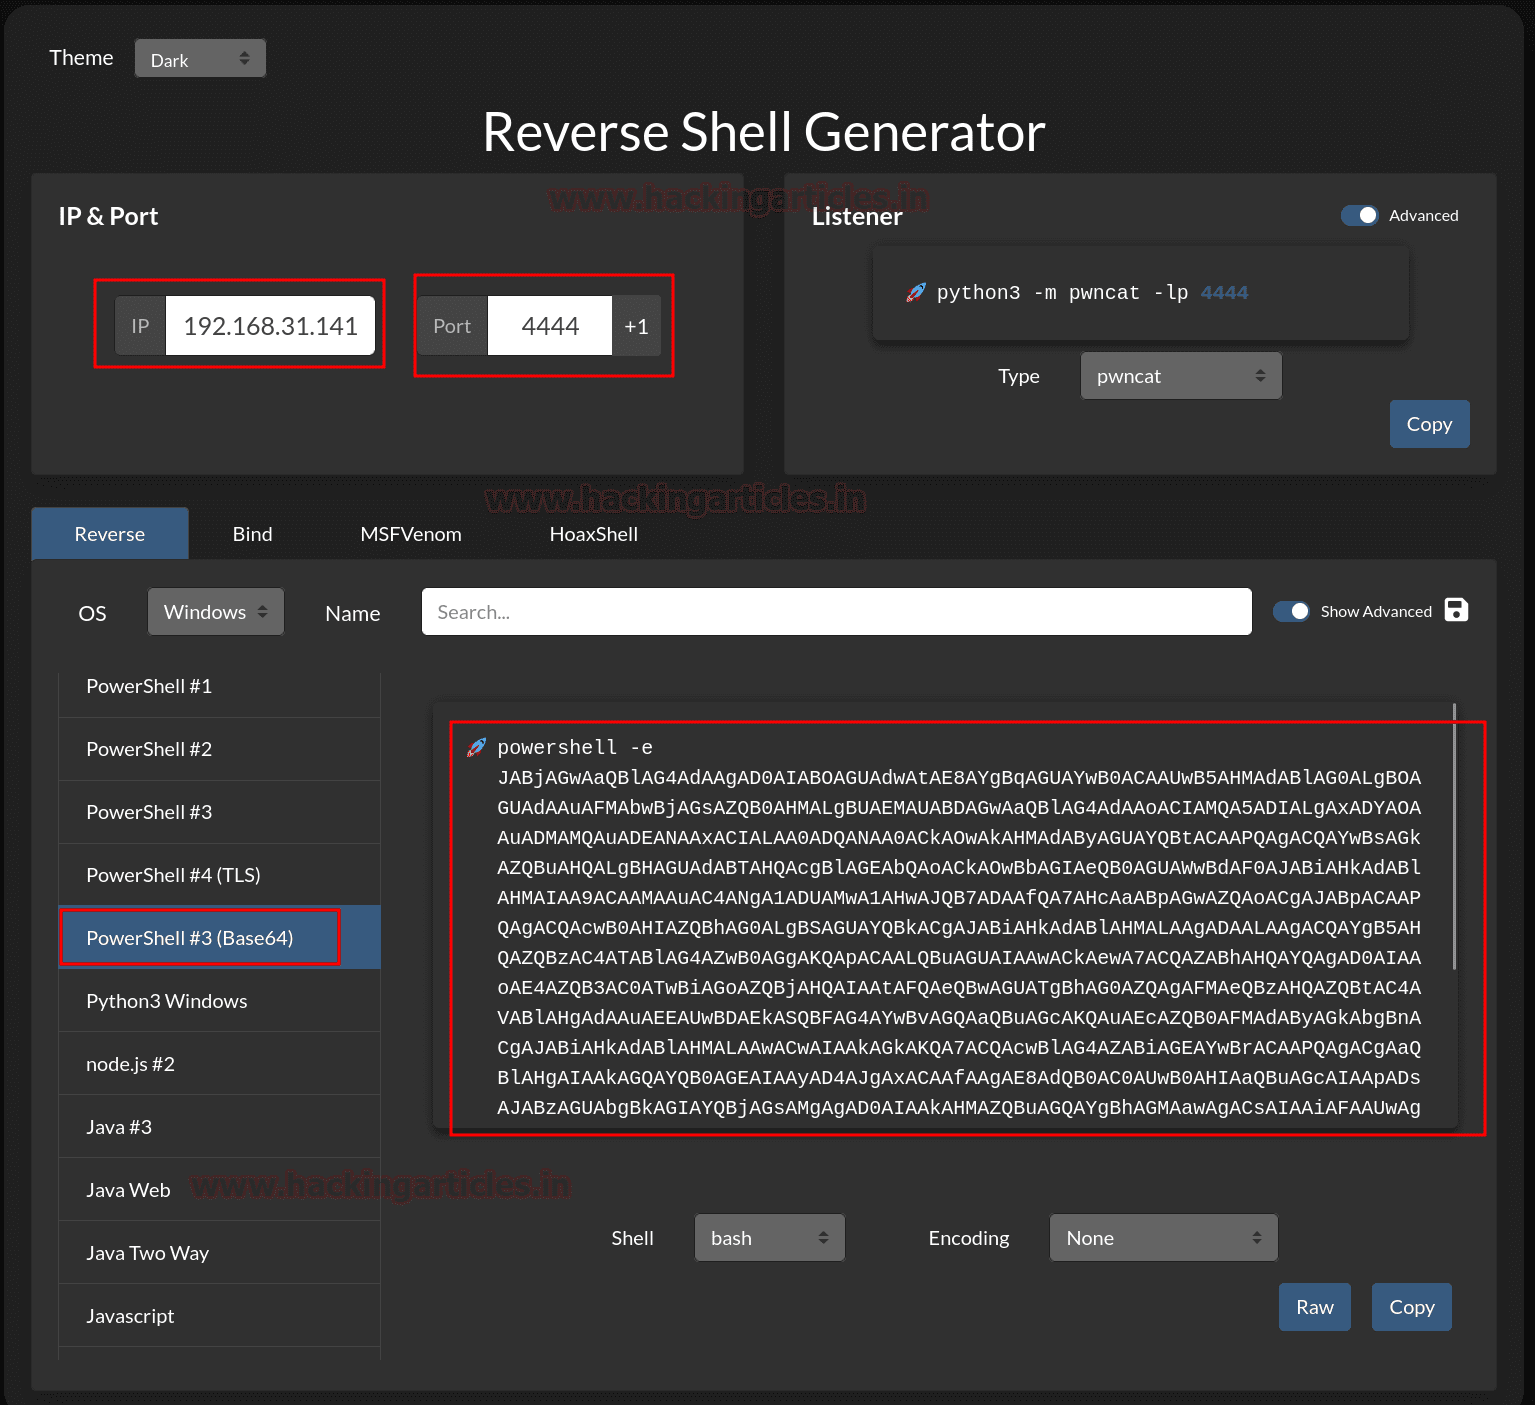Click the Raw button
The height and width of the screenshot is (1405, 1535).
point(1315,1307)
